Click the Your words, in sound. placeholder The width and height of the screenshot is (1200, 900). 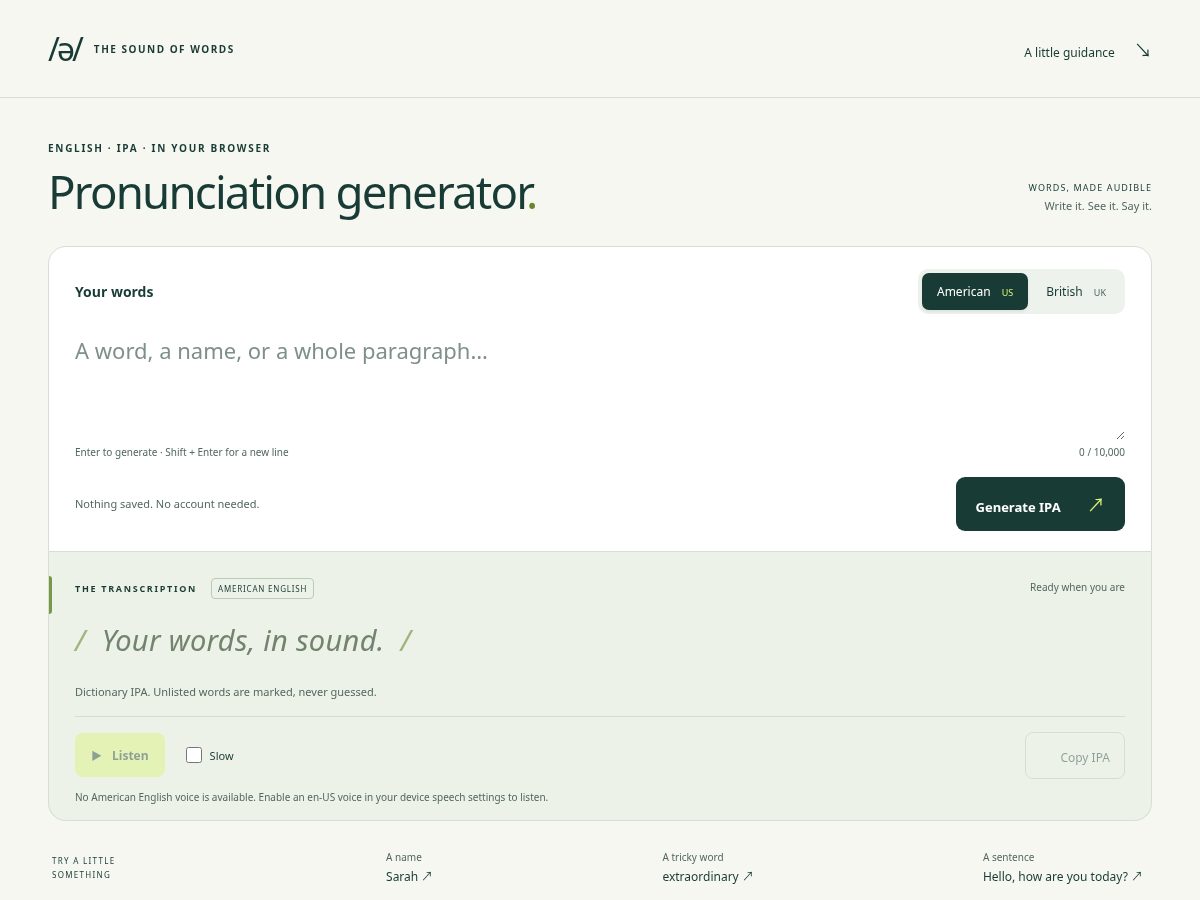coord(243,640)
